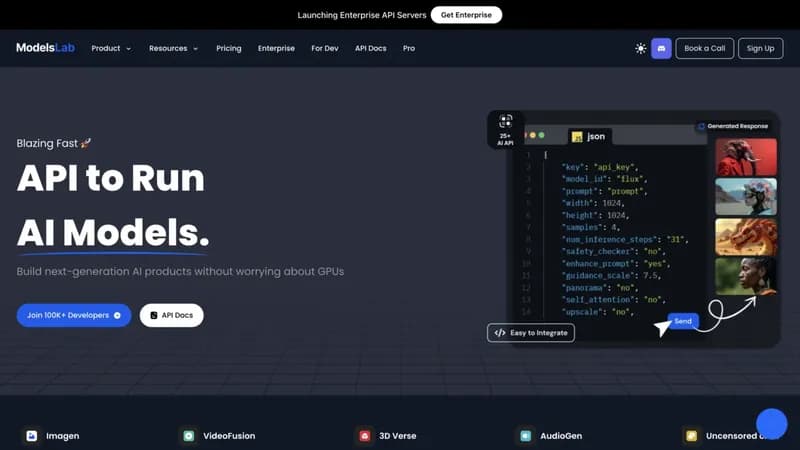Click Join 100K+ Developers button
The height and width of the screenshot is (450, 800).
click(x=74, y=315)
